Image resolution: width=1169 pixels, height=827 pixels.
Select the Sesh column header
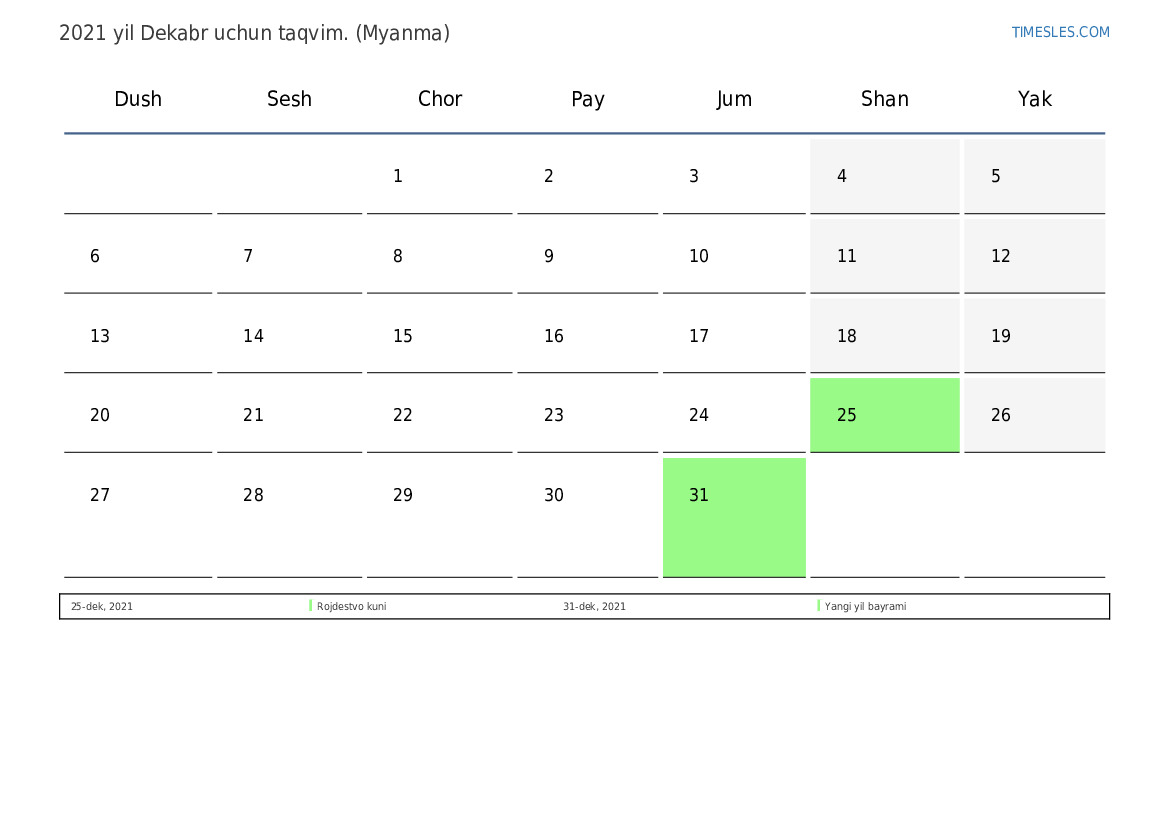pos(289,99)
